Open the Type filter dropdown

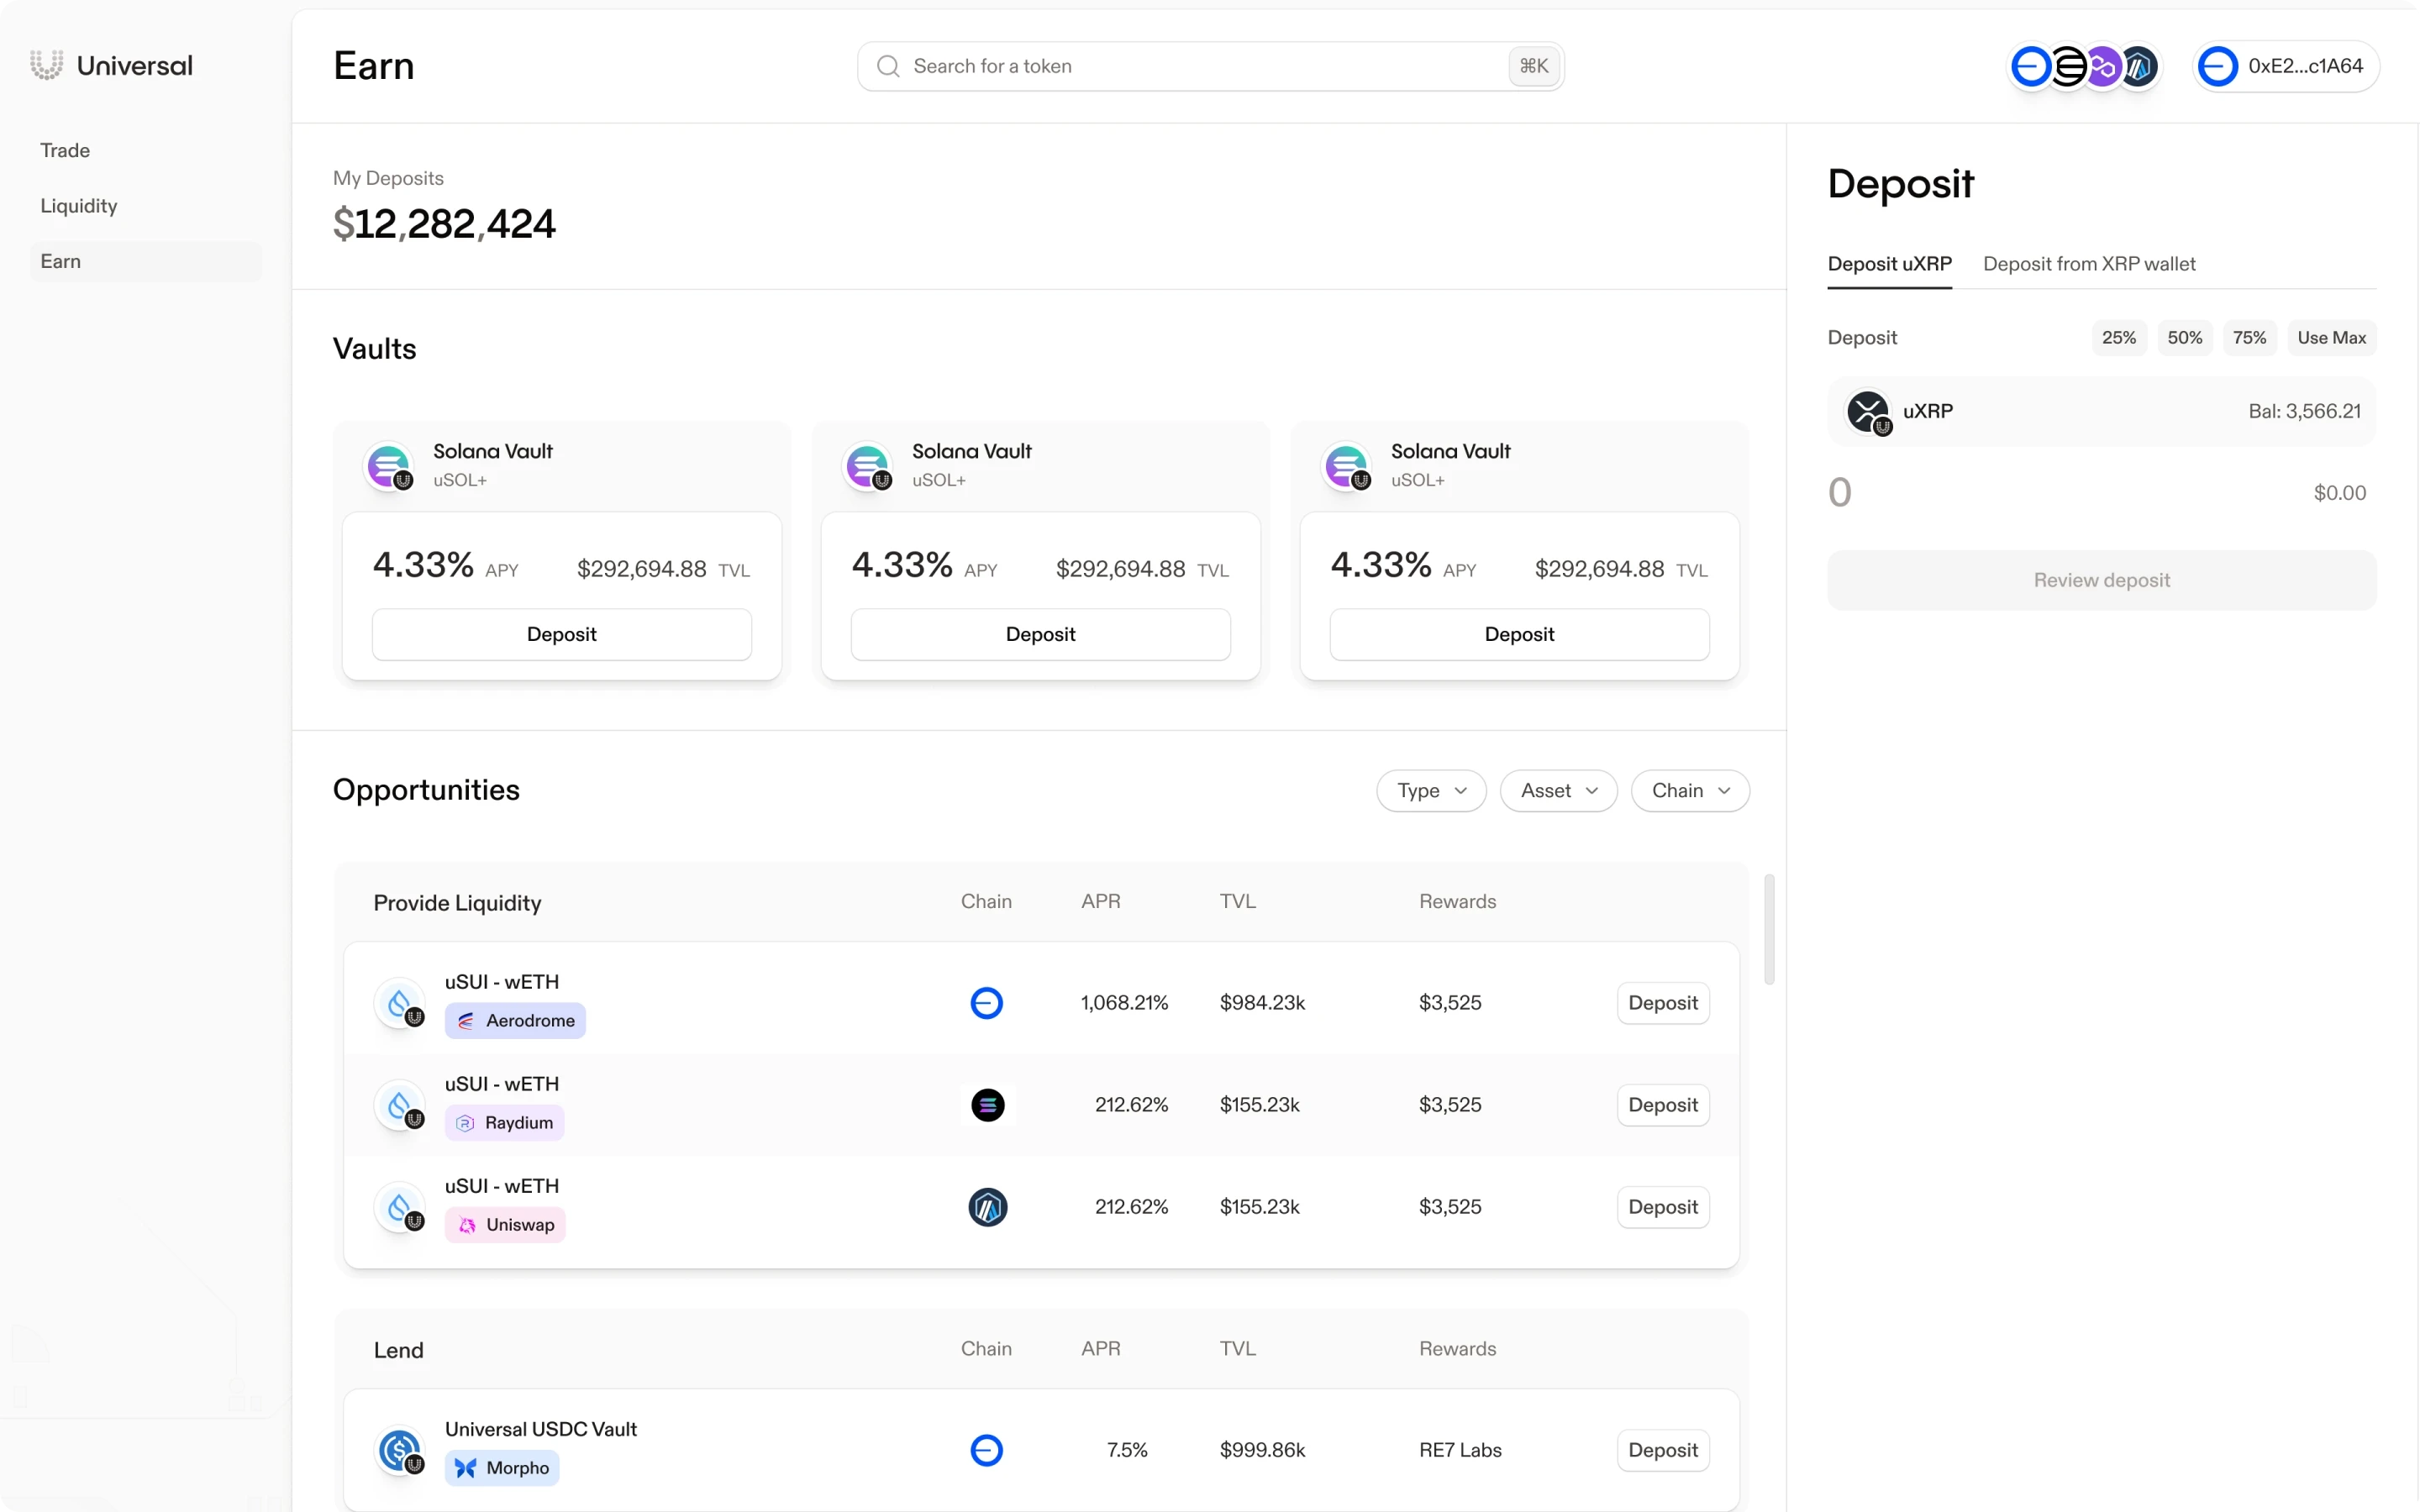click(1430, 791)
